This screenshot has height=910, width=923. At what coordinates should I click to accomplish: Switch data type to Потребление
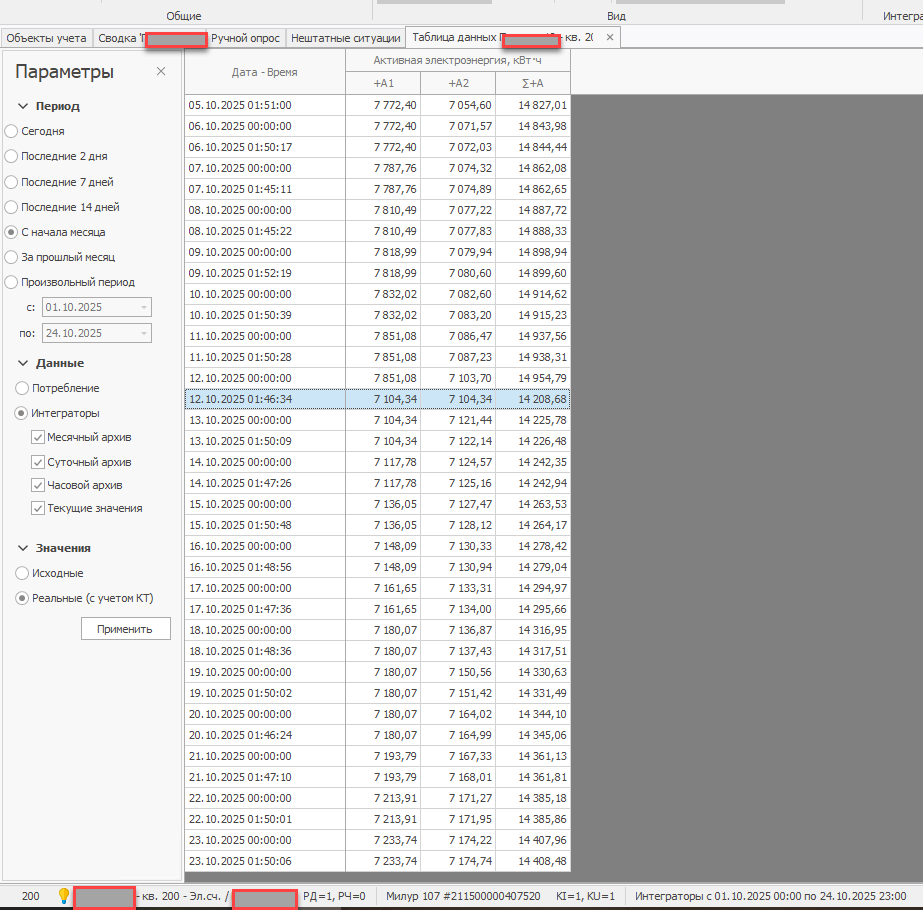tap(21, 388)
